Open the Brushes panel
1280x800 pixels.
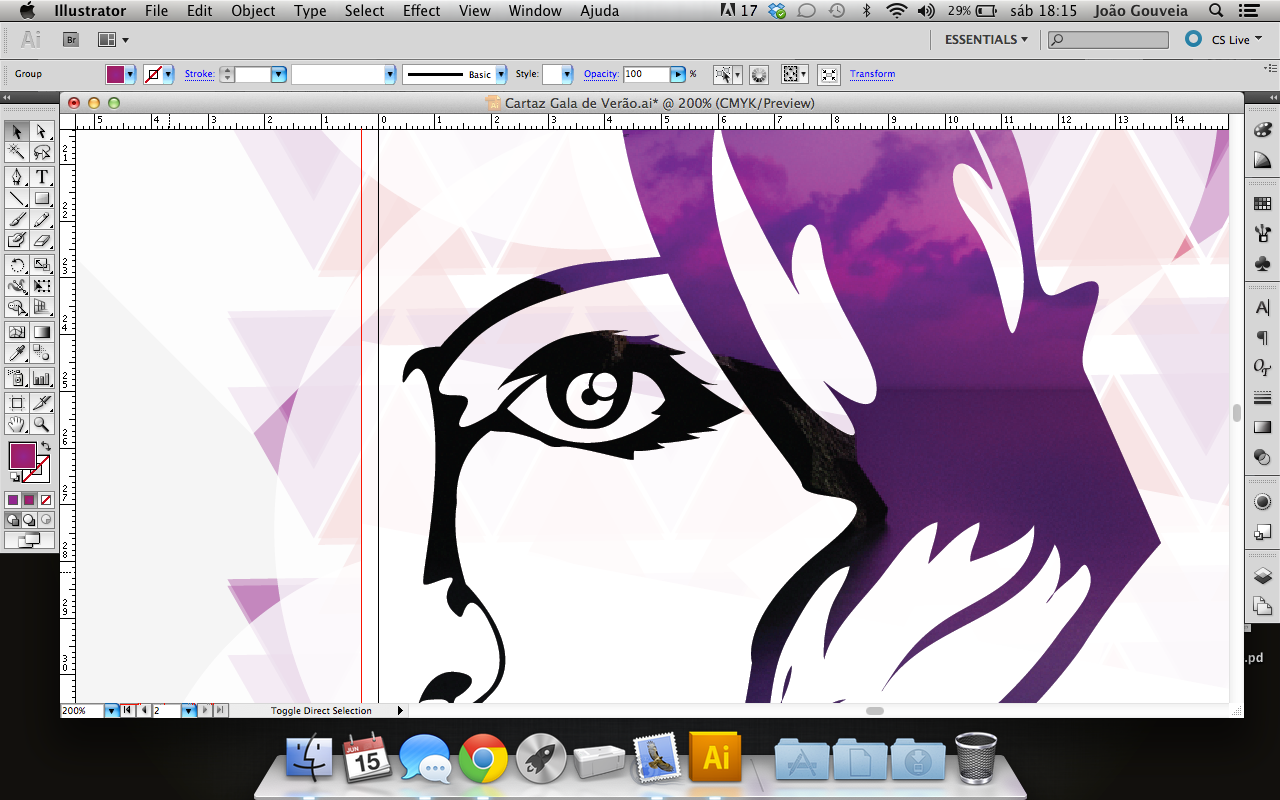coord(1262,234)
